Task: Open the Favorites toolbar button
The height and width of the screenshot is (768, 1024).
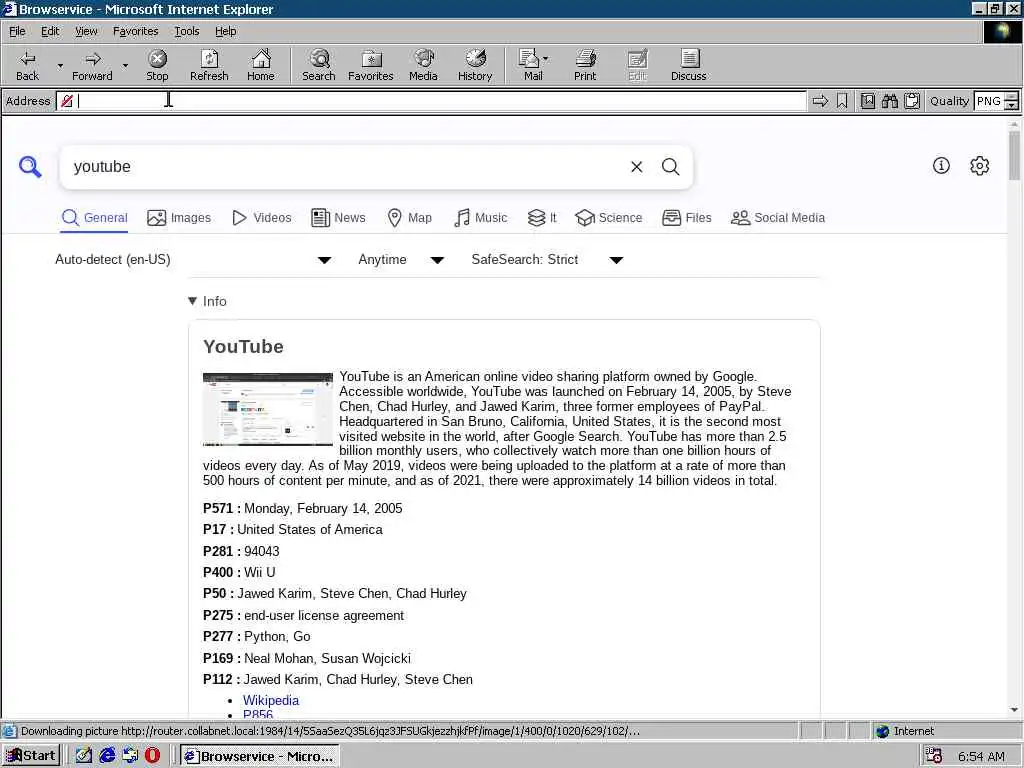Action: [x=370, y=65]
